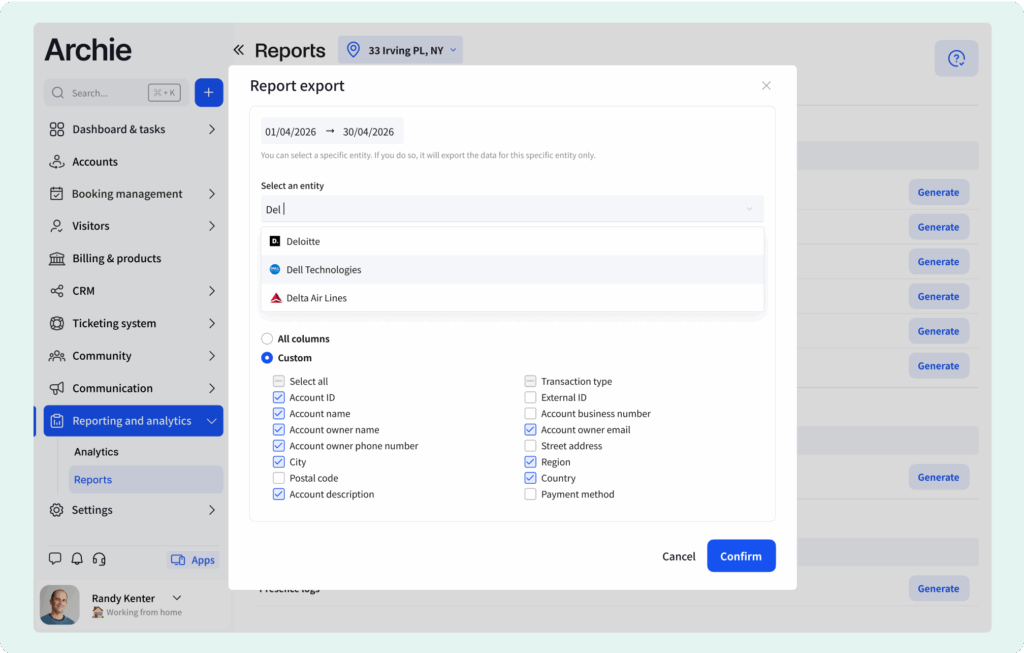The image size is (1024, 653).
Task: Open the chat bubble icon
Action: 55,559
